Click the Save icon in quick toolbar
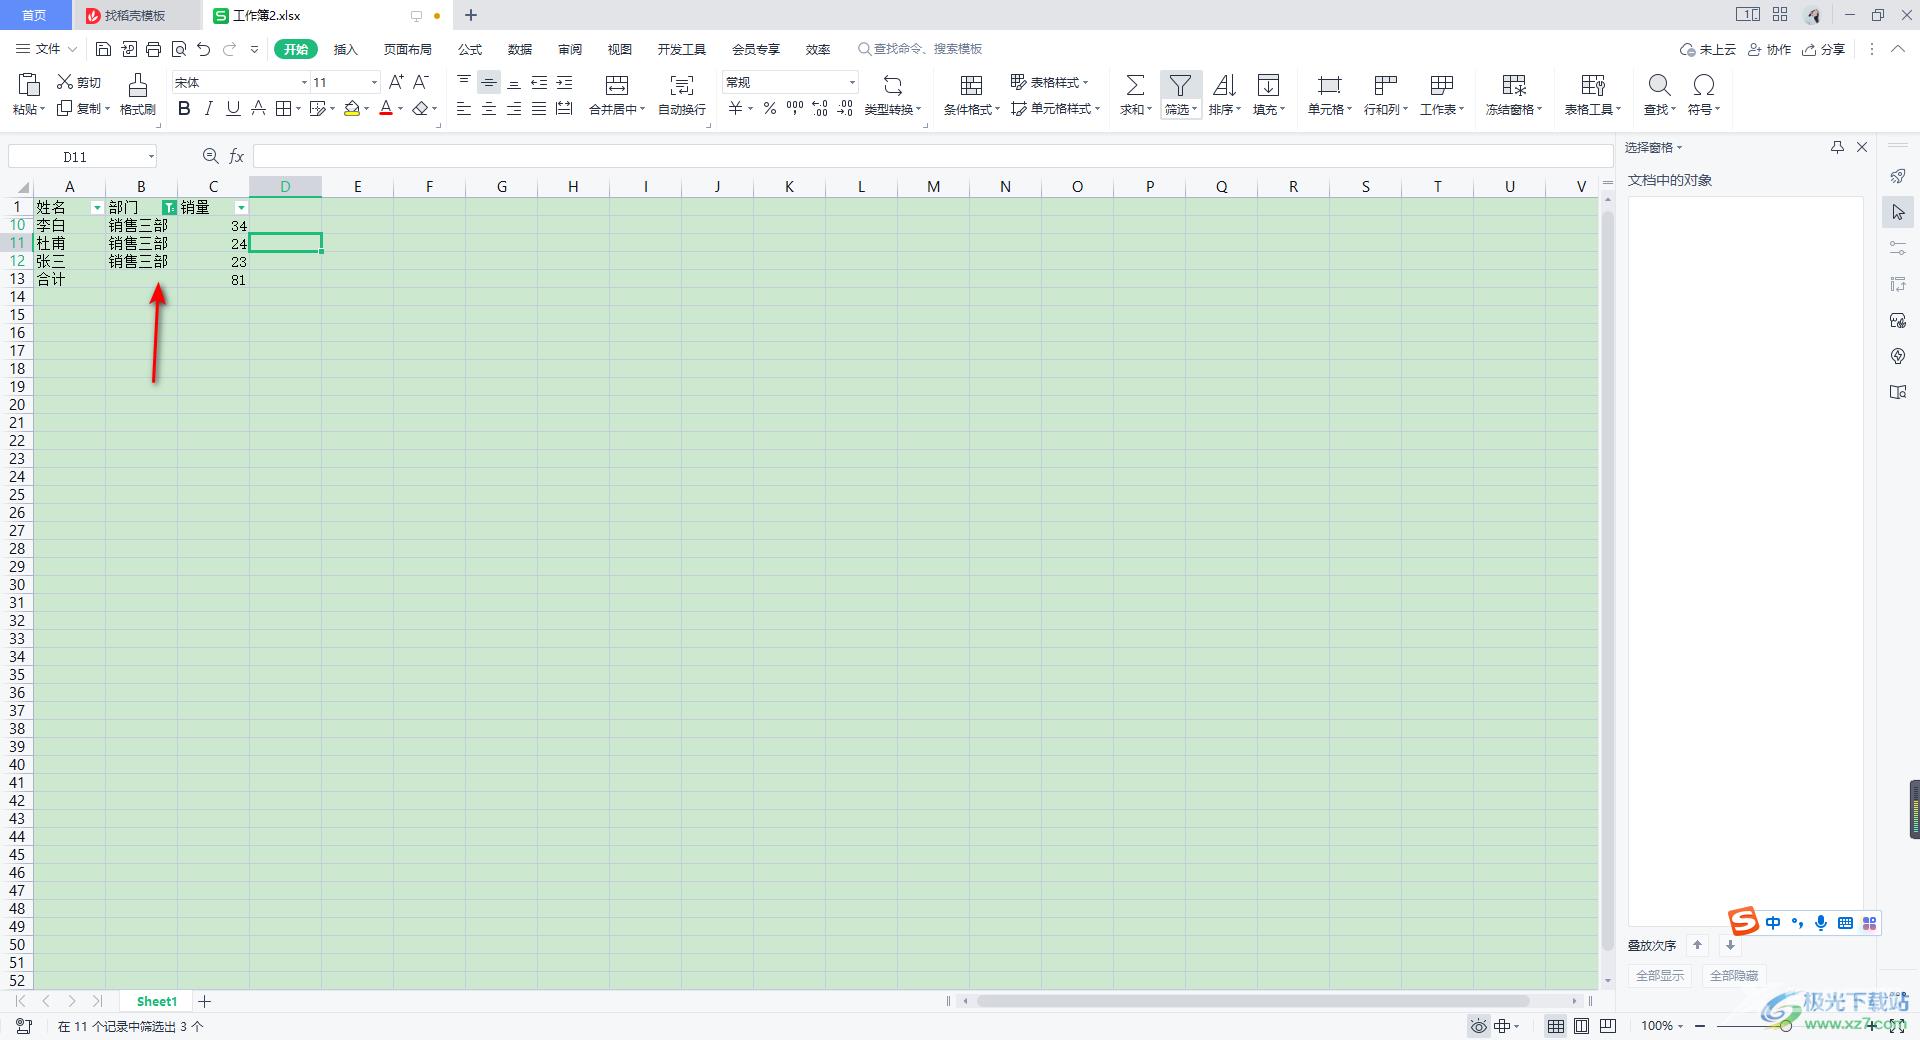1920x1040 pixels. point(103,49)
